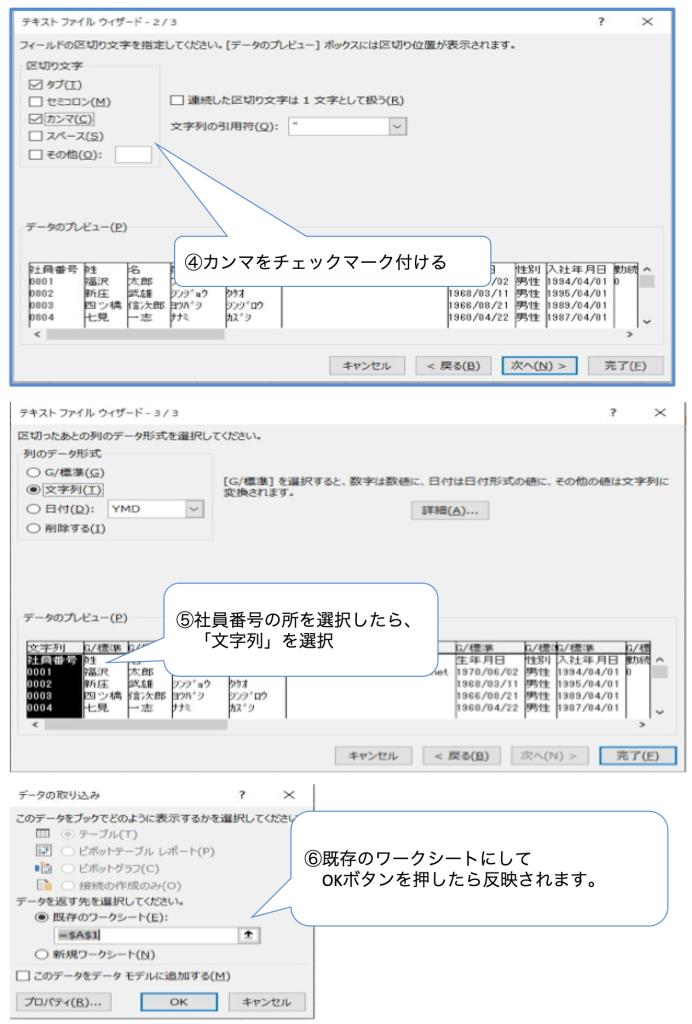
Task: Click 次へ button in Wizard 2/3
Action: [x=539, y=366]
